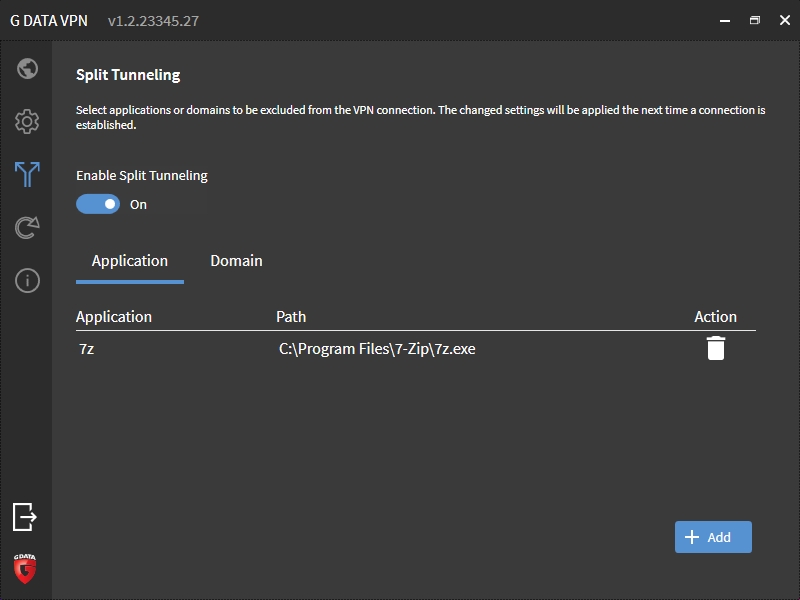Open the info page in sidebar
Screen dimensions: 800x600
click(x=27, y=281)
